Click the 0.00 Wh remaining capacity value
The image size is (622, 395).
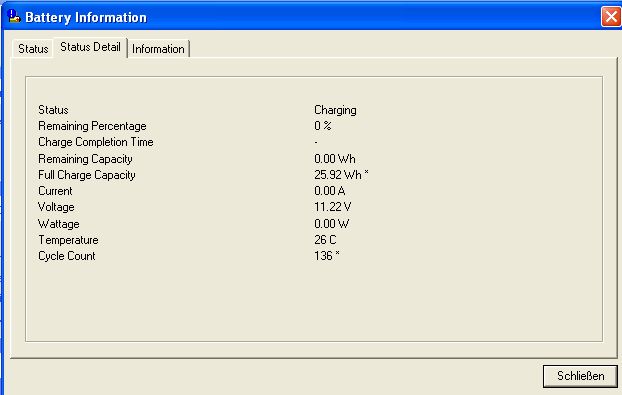tap(335, 159)
